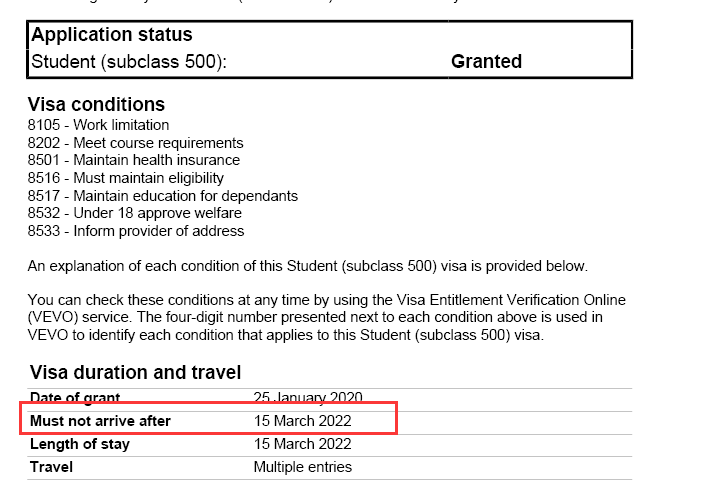Screen dimensions: 713x495
Task: Select the "Multiple entries" value
Action: pos(302,467)
